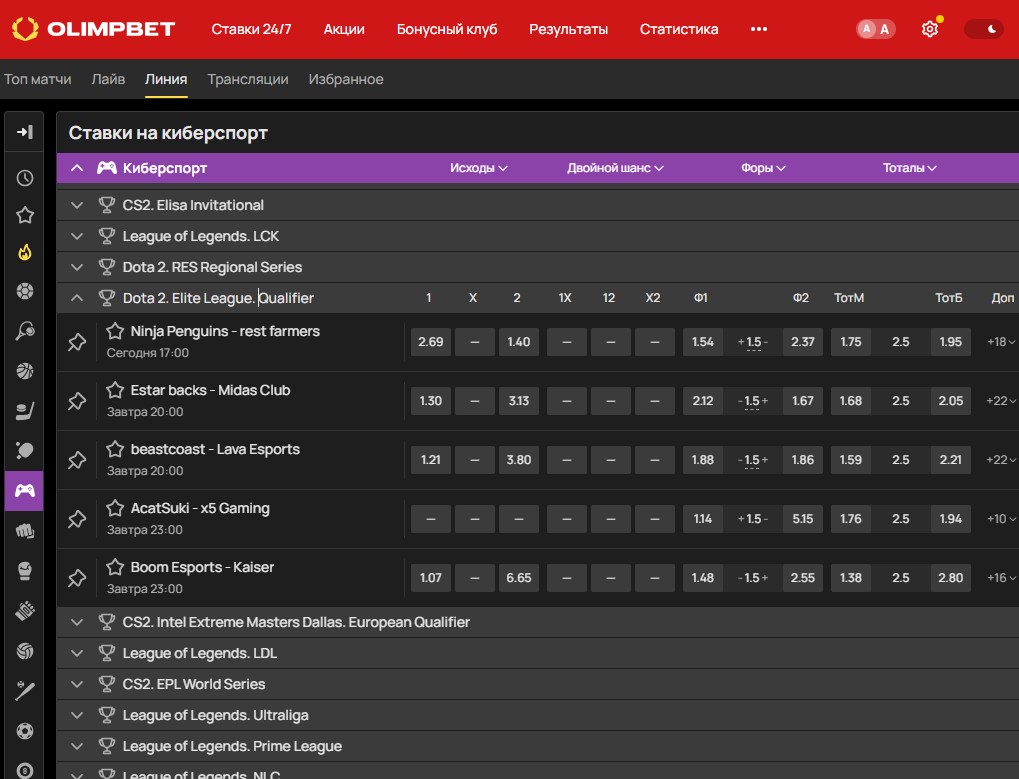Switch to the Топ матчи tab
Viewport: 1019px width, 779px height.
point(38,79)
